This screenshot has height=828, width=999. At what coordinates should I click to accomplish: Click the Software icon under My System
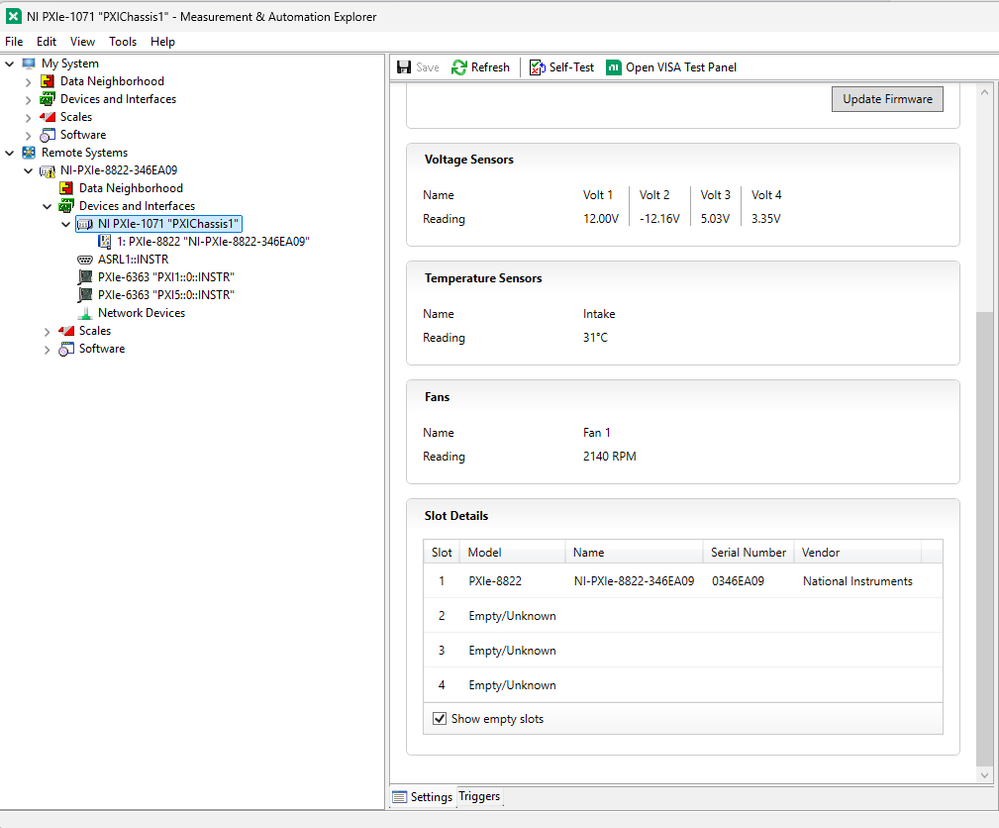click(x=47, y=135)
